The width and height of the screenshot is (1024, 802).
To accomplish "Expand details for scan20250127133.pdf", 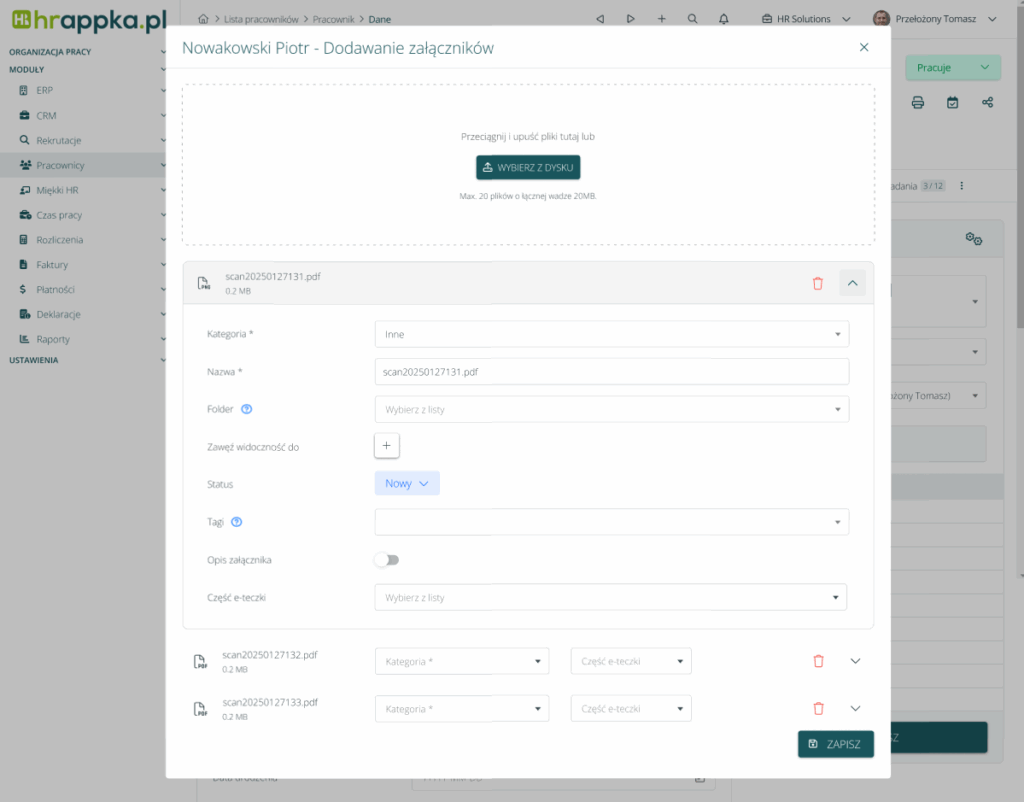I will click(855, 708).
